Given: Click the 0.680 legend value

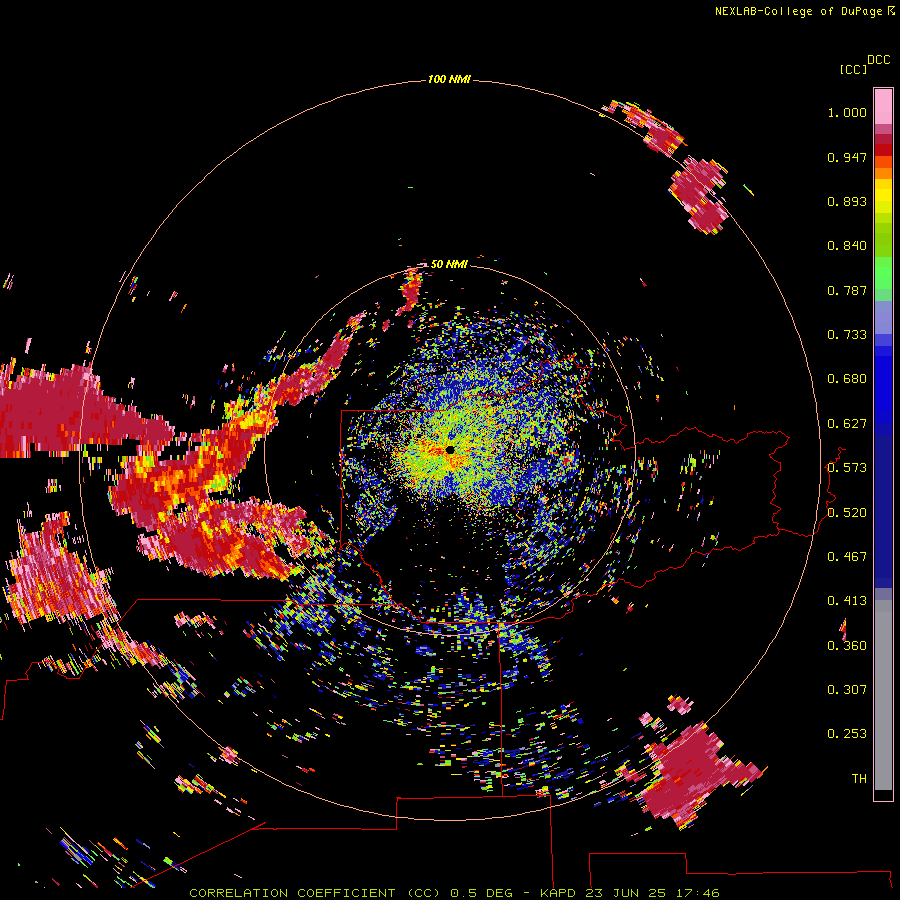Looking at the screenshot, I should [x=847, y=379].
